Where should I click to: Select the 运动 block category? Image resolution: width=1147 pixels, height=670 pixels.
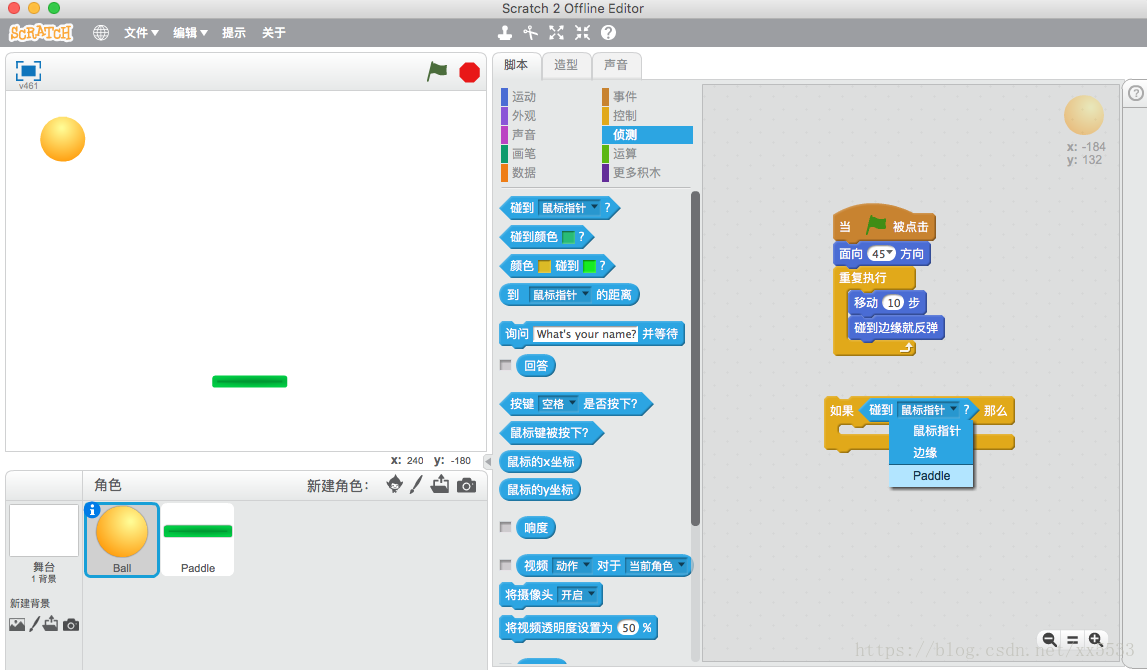524,97
